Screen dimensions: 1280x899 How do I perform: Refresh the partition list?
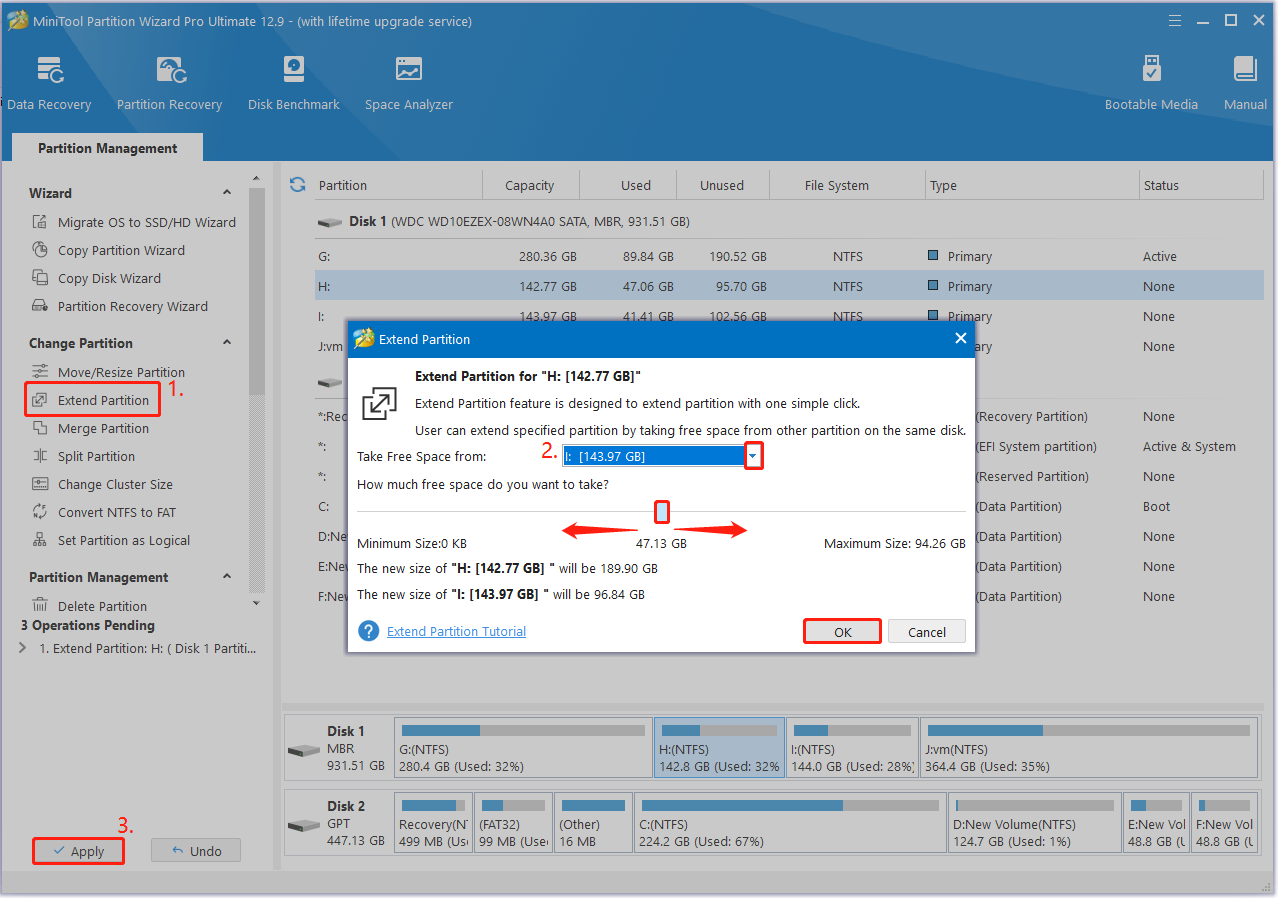tap(297, 185)
